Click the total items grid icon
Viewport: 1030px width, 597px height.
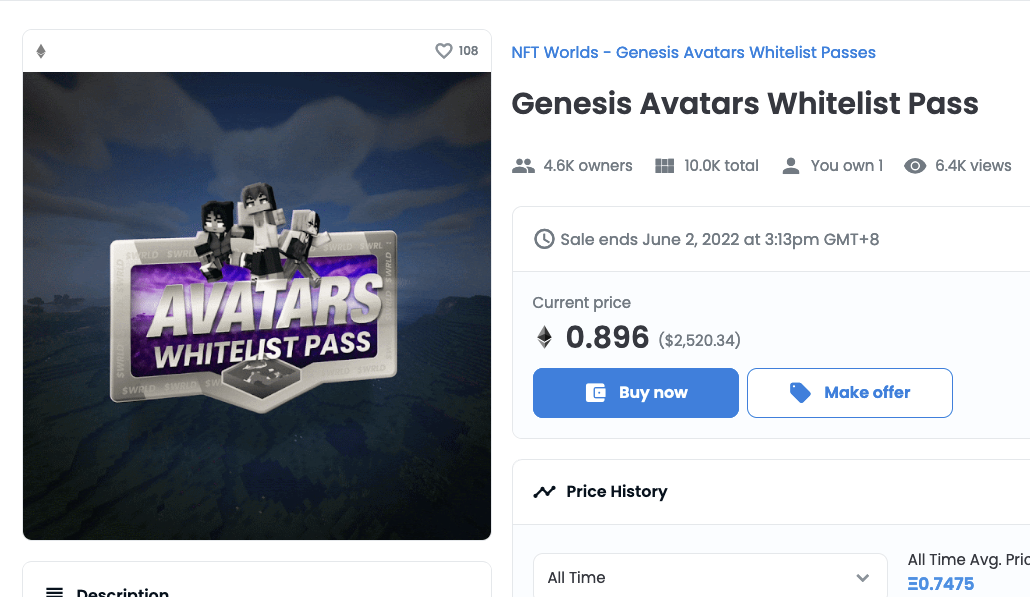664,166
